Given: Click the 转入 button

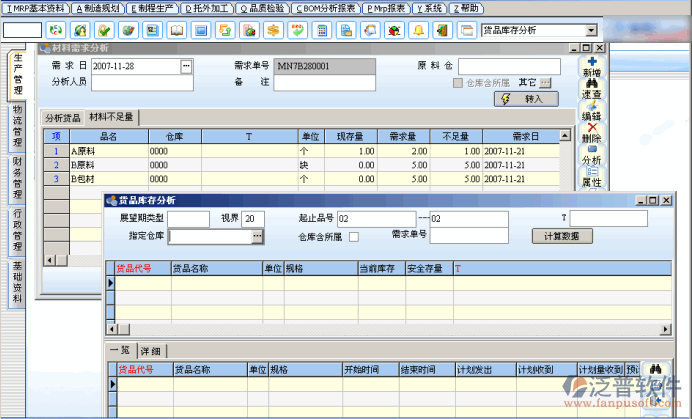Looking at the screenshot, I should (x=525, y=99).
